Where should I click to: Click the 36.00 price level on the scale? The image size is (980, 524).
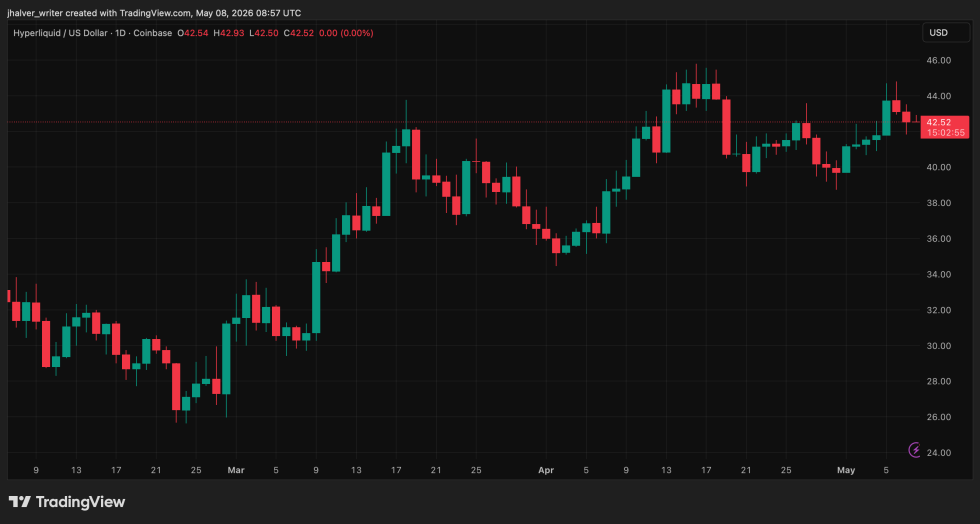click(939, 239)
